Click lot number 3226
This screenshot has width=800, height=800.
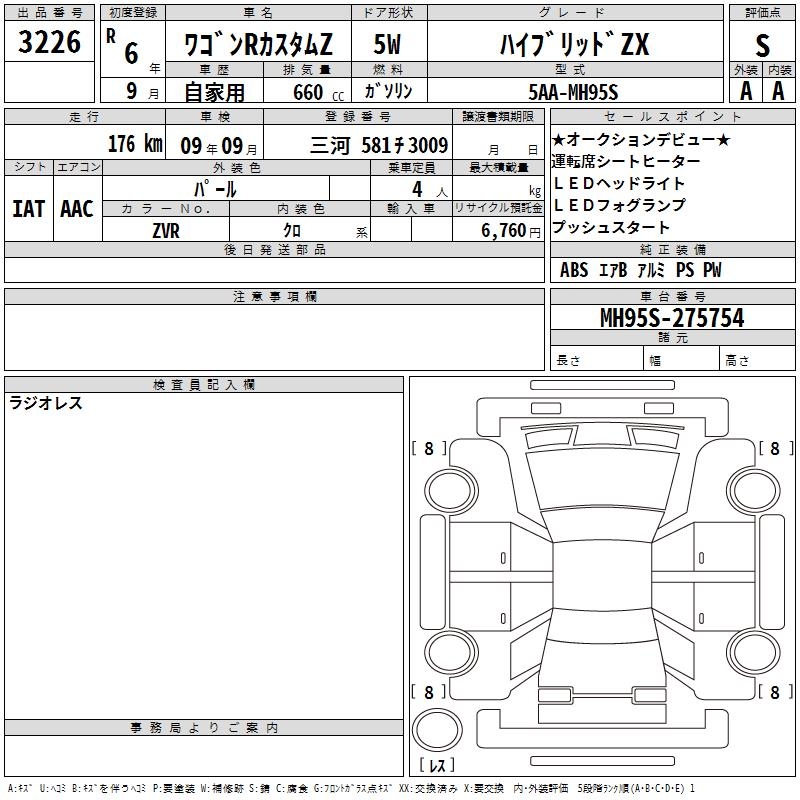50,42
